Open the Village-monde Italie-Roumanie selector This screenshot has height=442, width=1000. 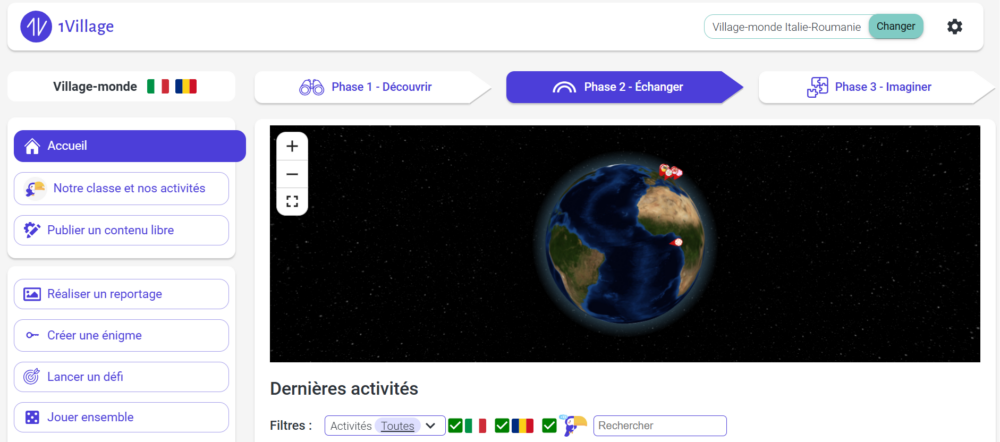click(787, 27)
